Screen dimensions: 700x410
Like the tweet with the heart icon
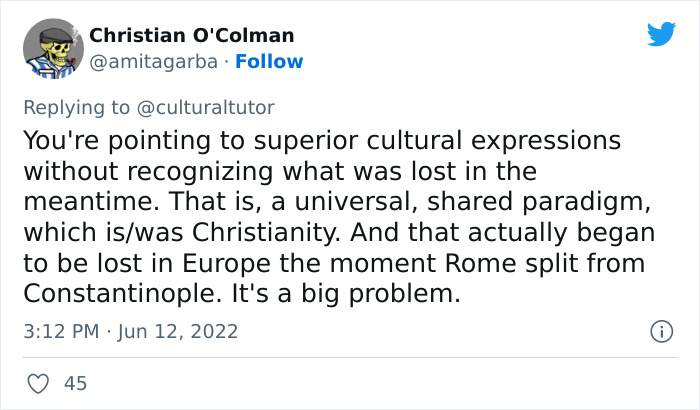[x=39, y=383]
